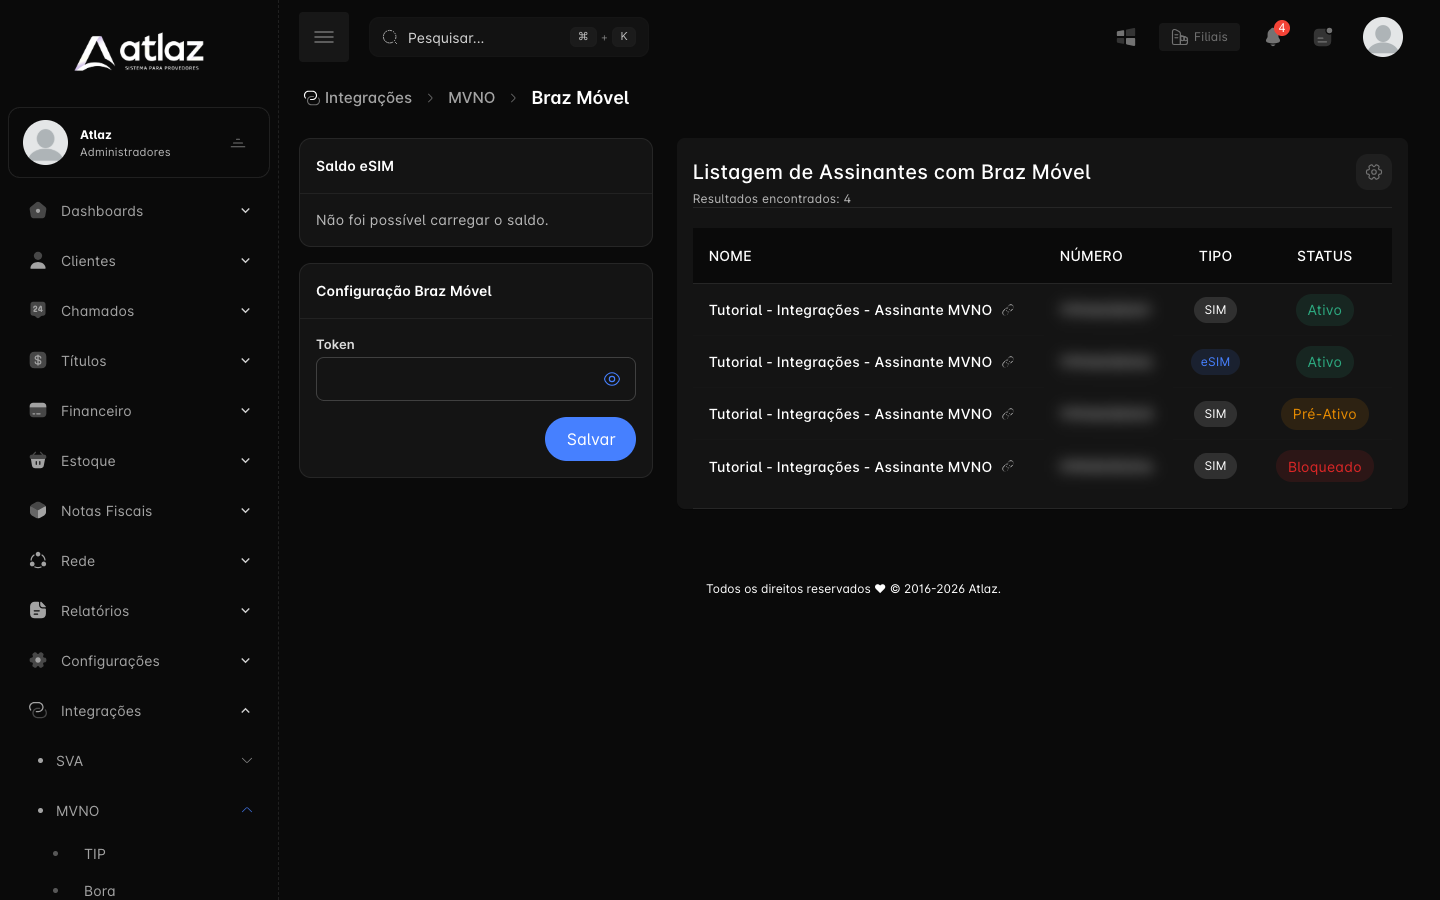Viewport: 1440px width, 900px height.
Task: Open the Atlaz Administradores profile switcher
Action: click(139, 143)
